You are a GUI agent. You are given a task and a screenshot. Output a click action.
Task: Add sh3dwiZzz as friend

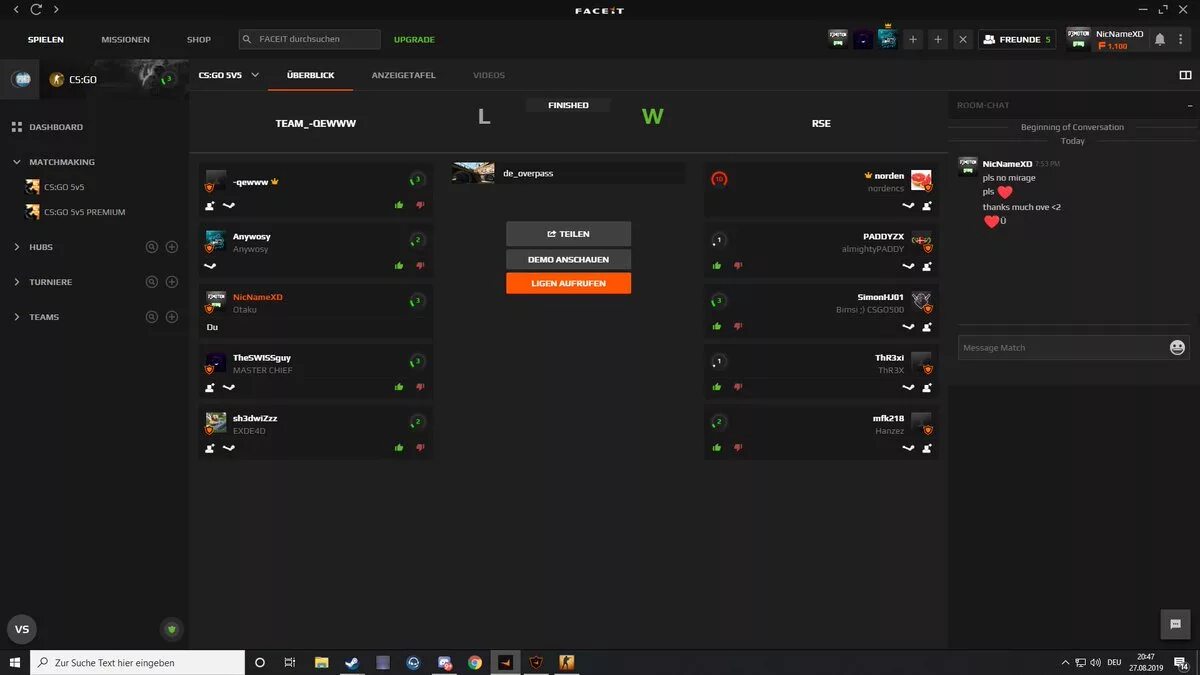click(210, 447)
